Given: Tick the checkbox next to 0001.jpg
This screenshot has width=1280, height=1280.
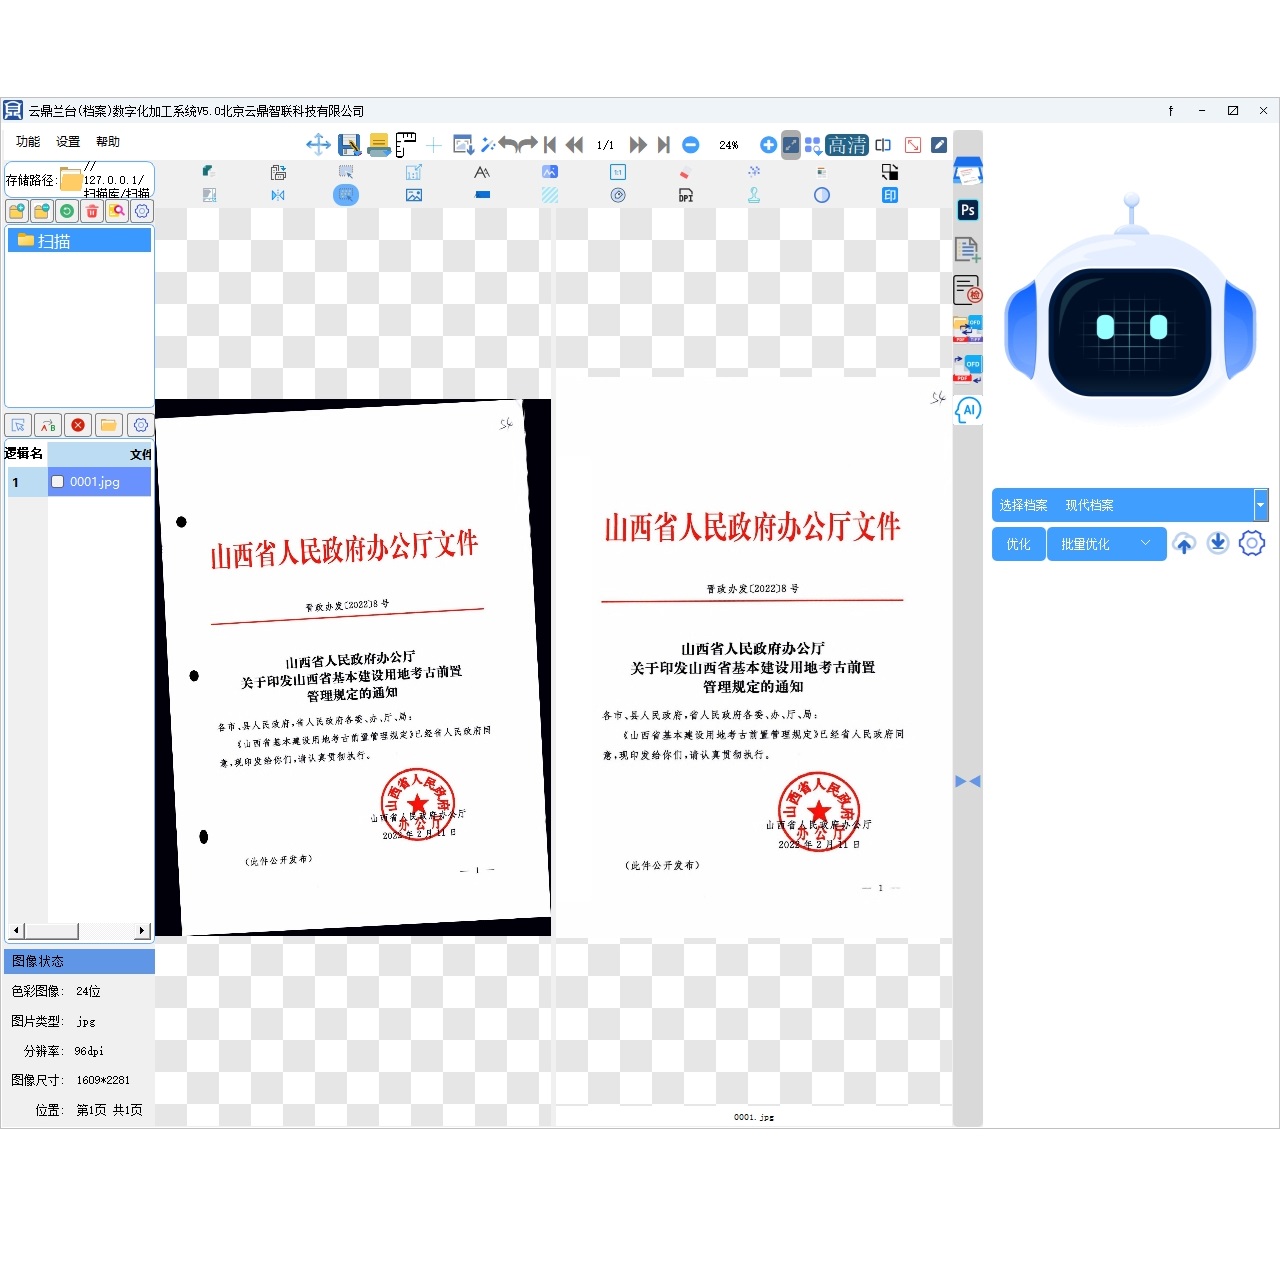Looking at the screenshot, I should (58, 482).
